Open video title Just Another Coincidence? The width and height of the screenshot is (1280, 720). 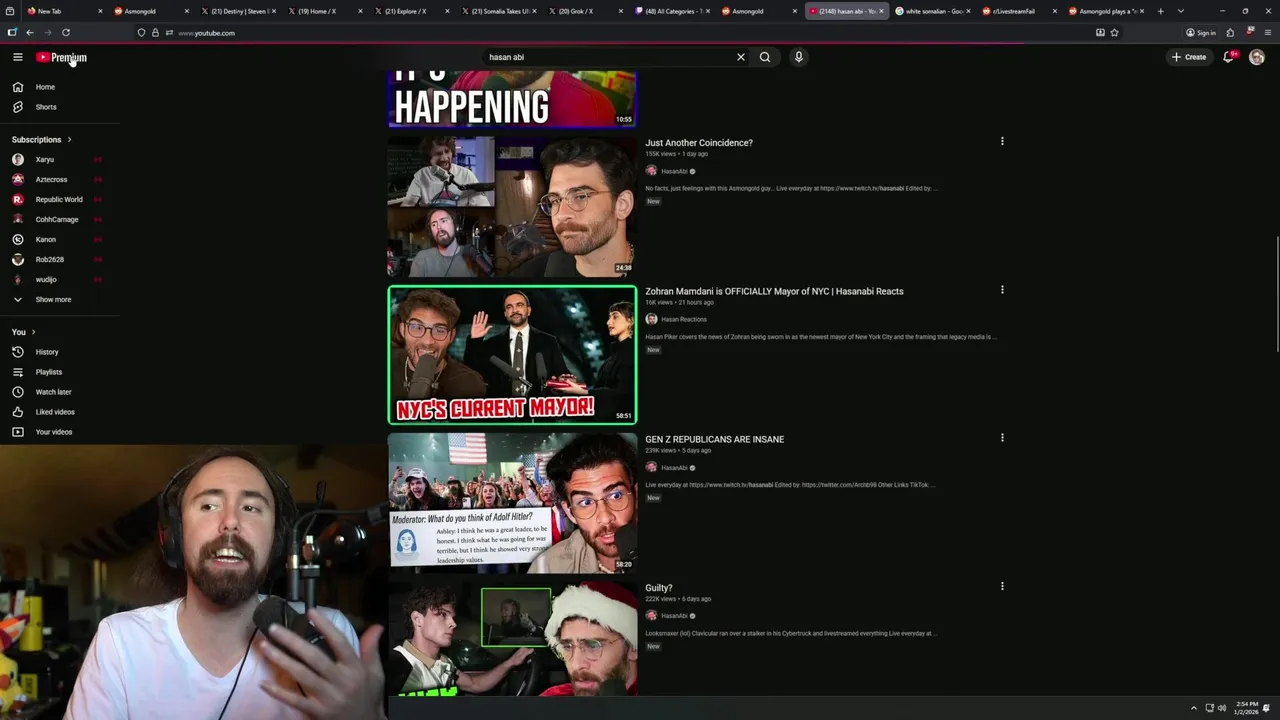(699, 143)
